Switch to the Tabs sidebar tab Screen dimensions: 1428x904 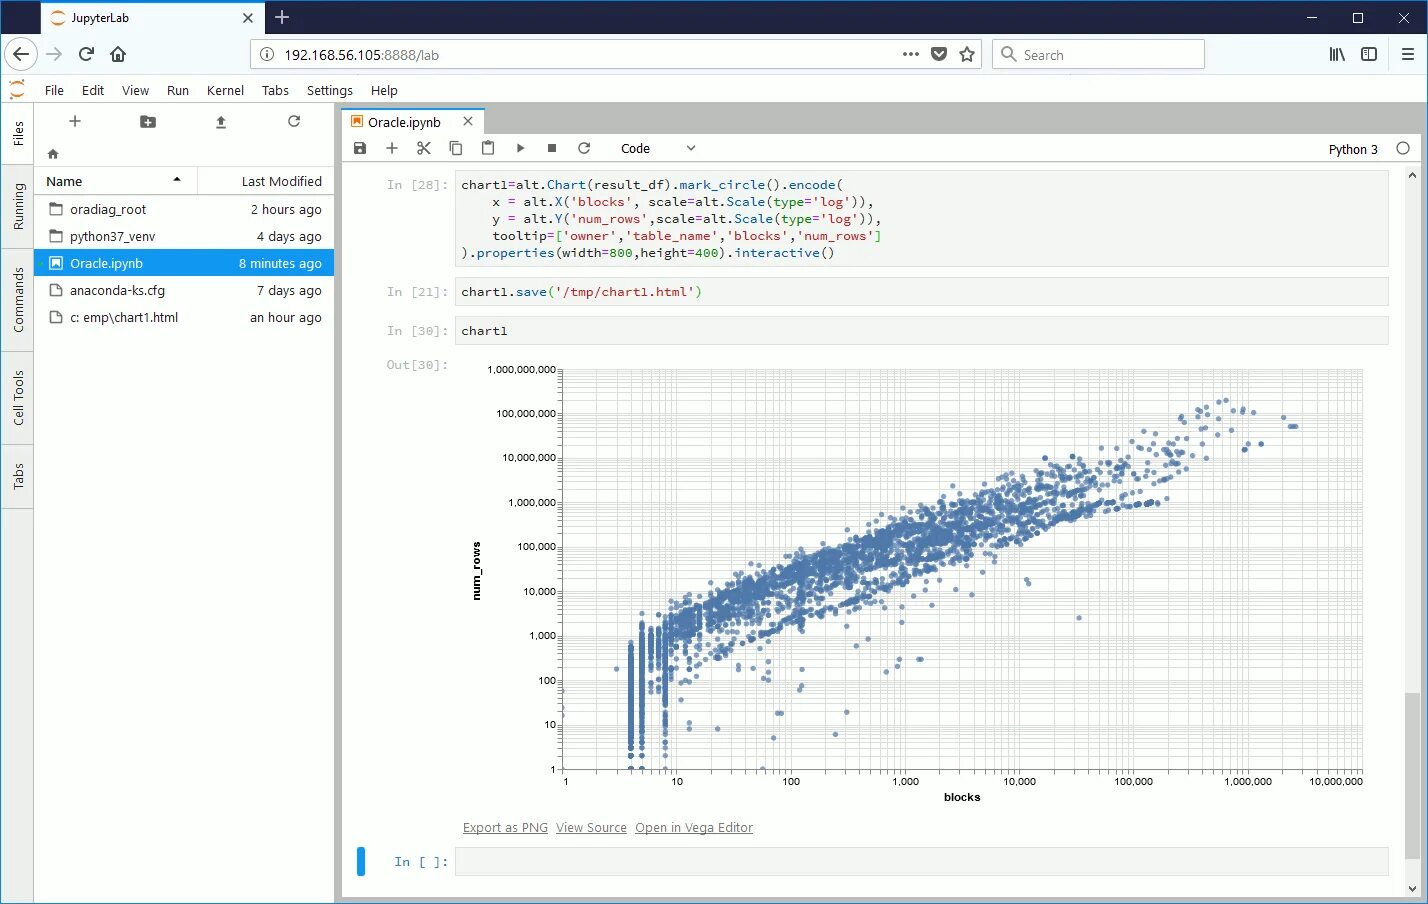click(x=18, y=476)
